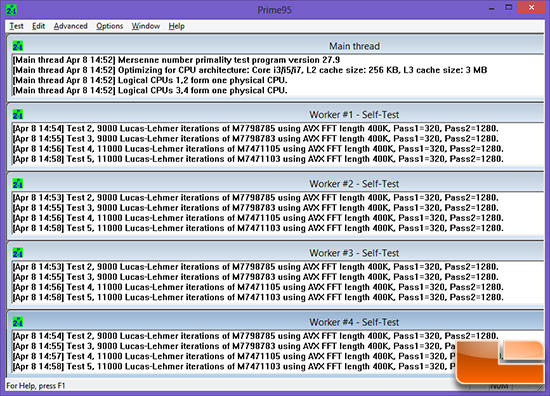
Task: Click Worker #3 Test 4 M7471105 line
Action: click(x=258, y=287)
